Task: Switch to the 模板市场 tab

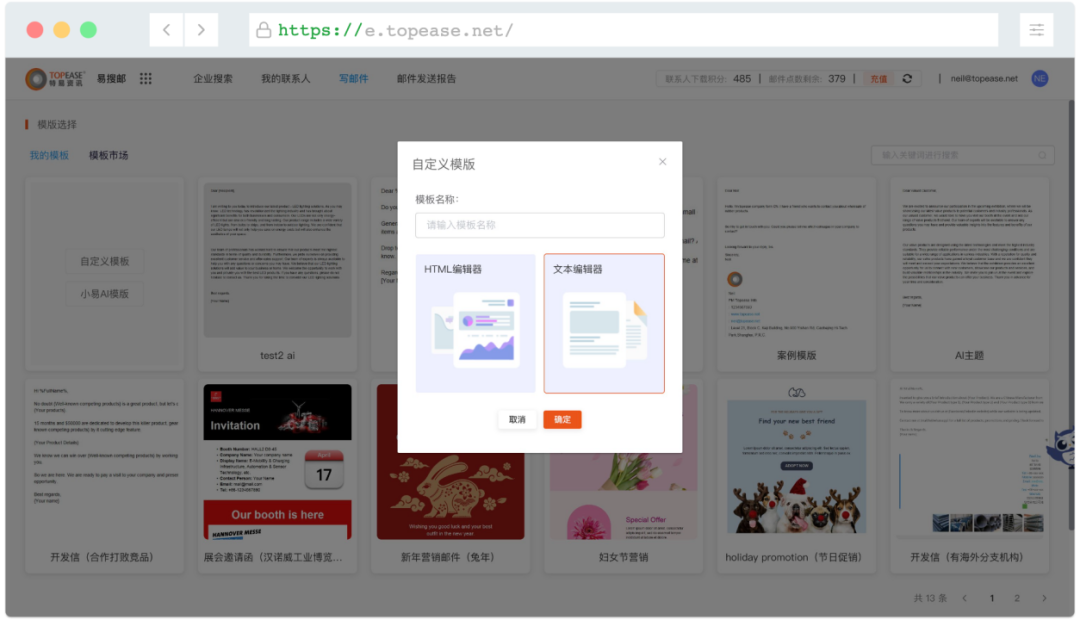Action: click(109, 155)
